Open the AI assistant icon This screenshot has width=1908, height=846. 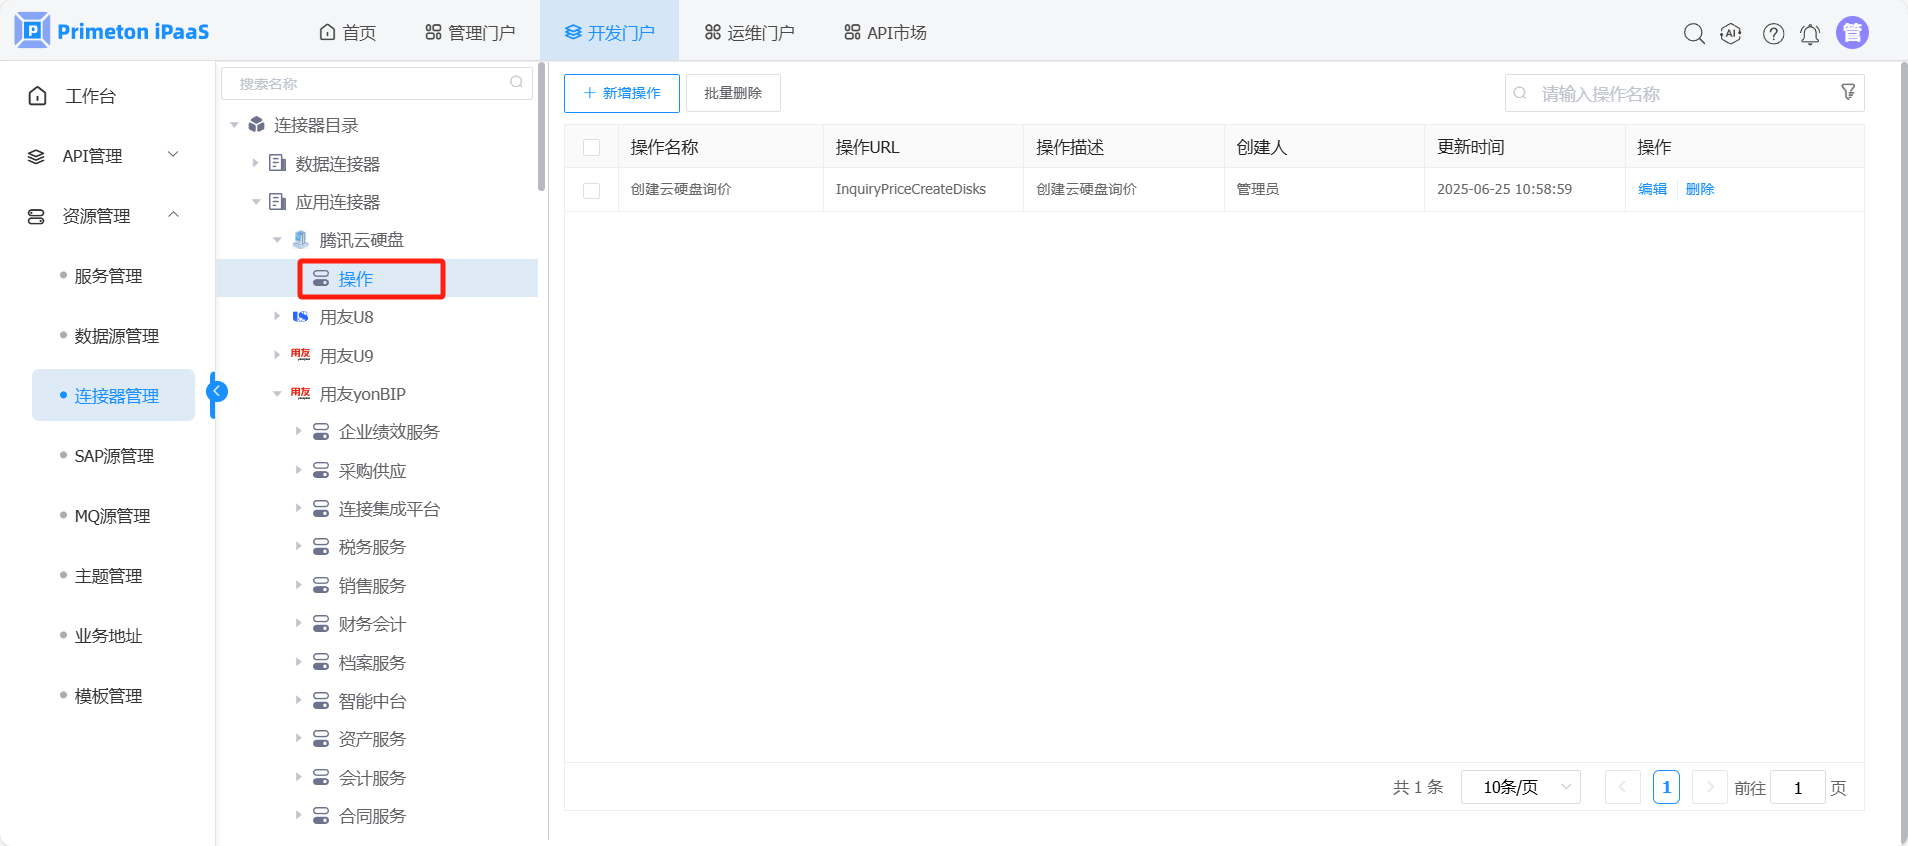pos(1731,33)
